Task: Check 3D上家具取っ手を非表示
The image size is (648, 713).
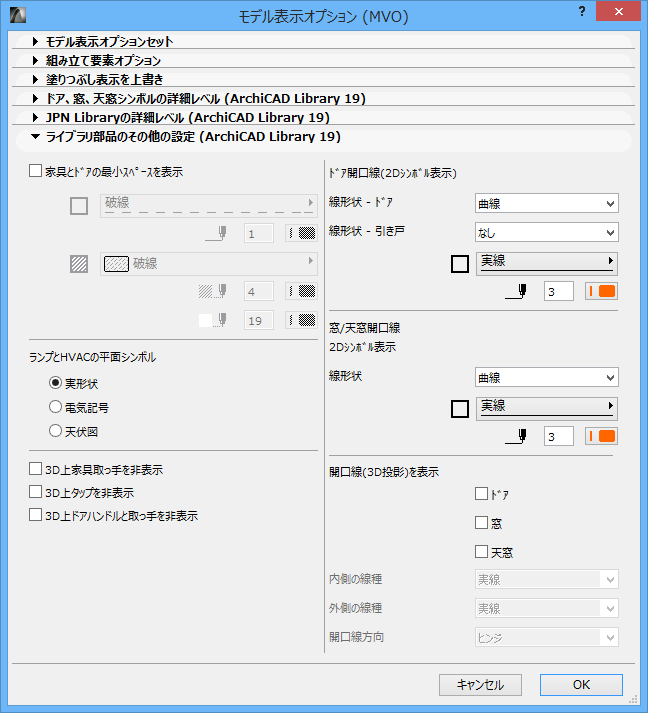Action: (x=35, y=468)
